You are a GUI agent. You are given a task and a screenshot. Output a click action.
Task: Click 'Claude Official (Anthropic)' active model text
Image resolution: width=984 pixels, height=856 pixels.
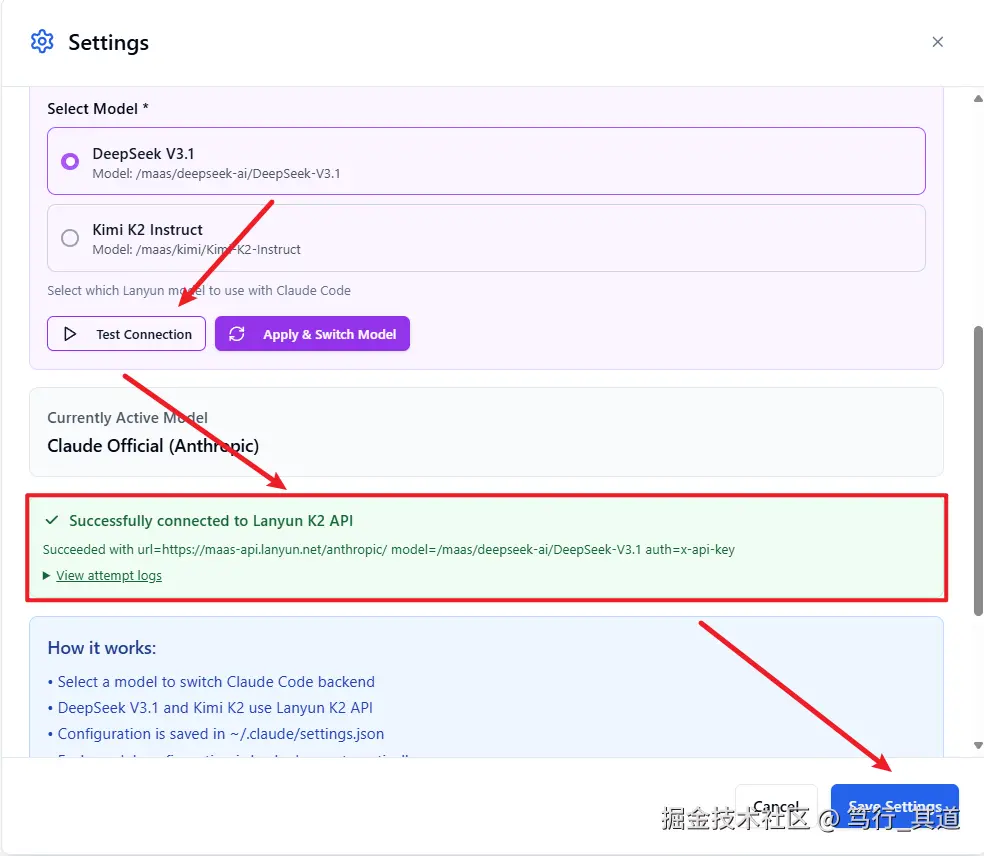click(153, 446)
